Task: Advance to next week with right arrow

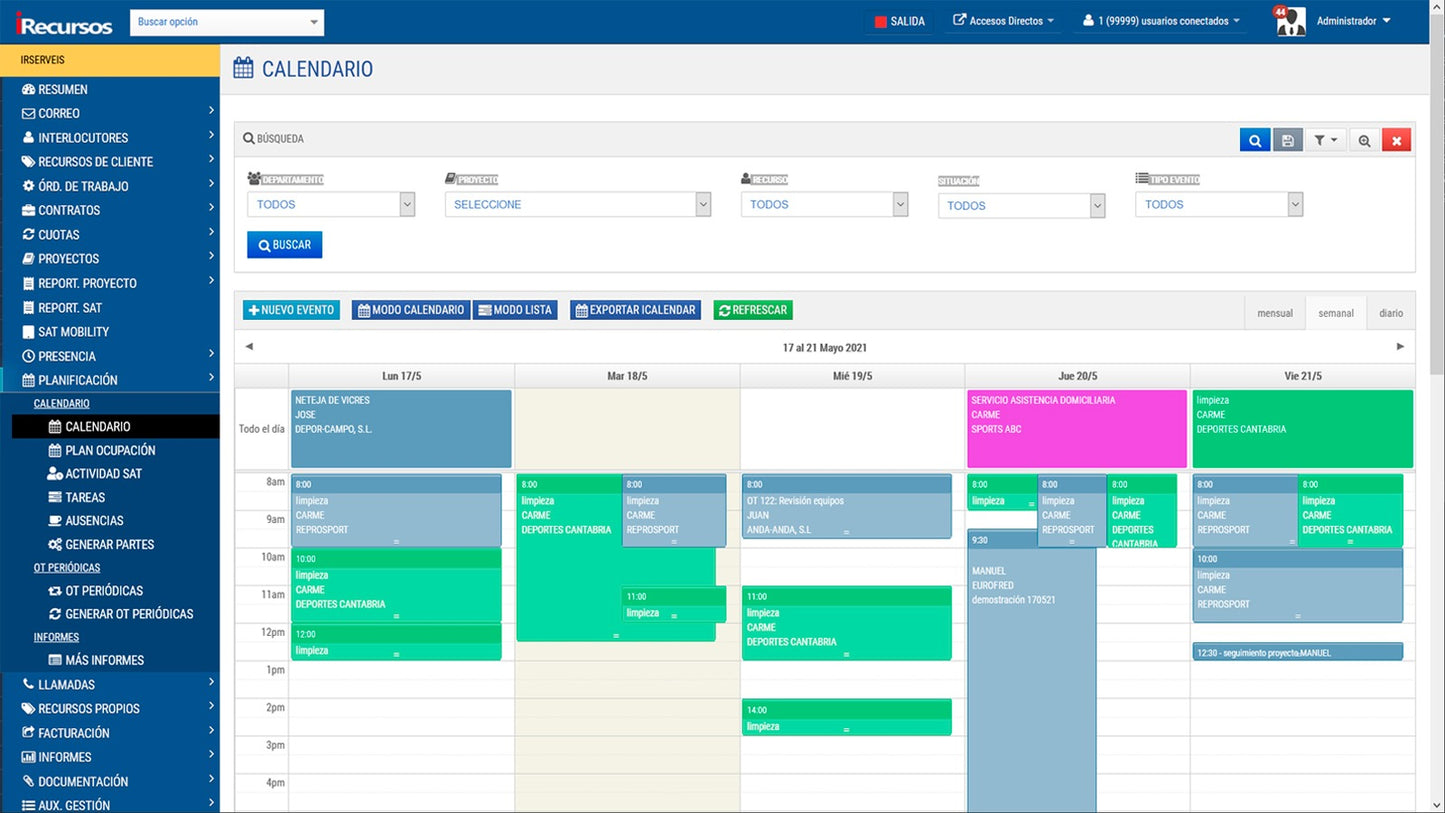Action: (x=1400, y=347)
